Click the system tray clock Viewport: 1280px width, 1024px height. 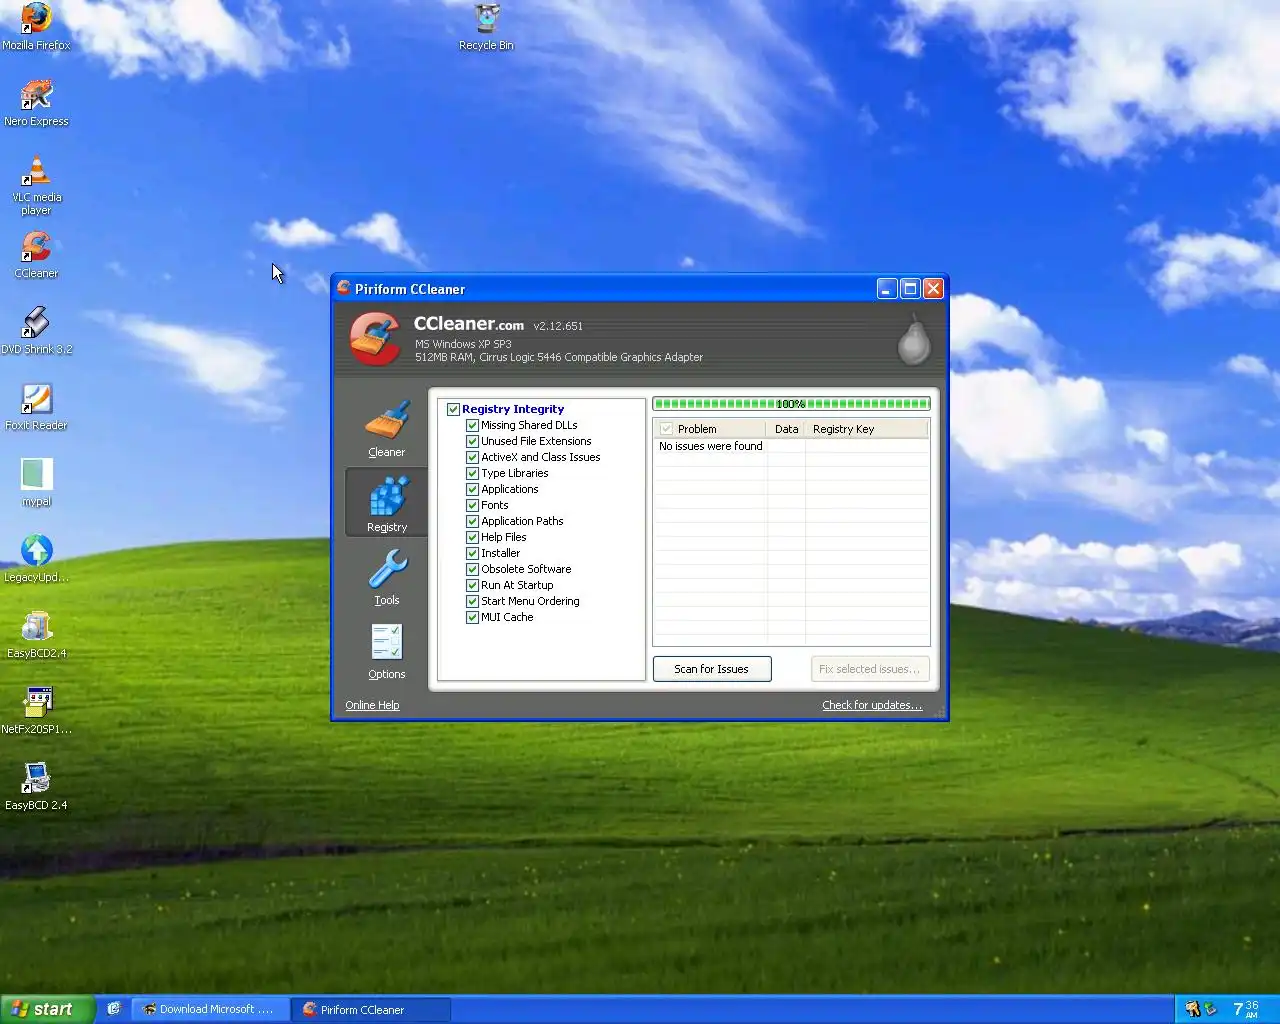(x=1246, y=1009)
